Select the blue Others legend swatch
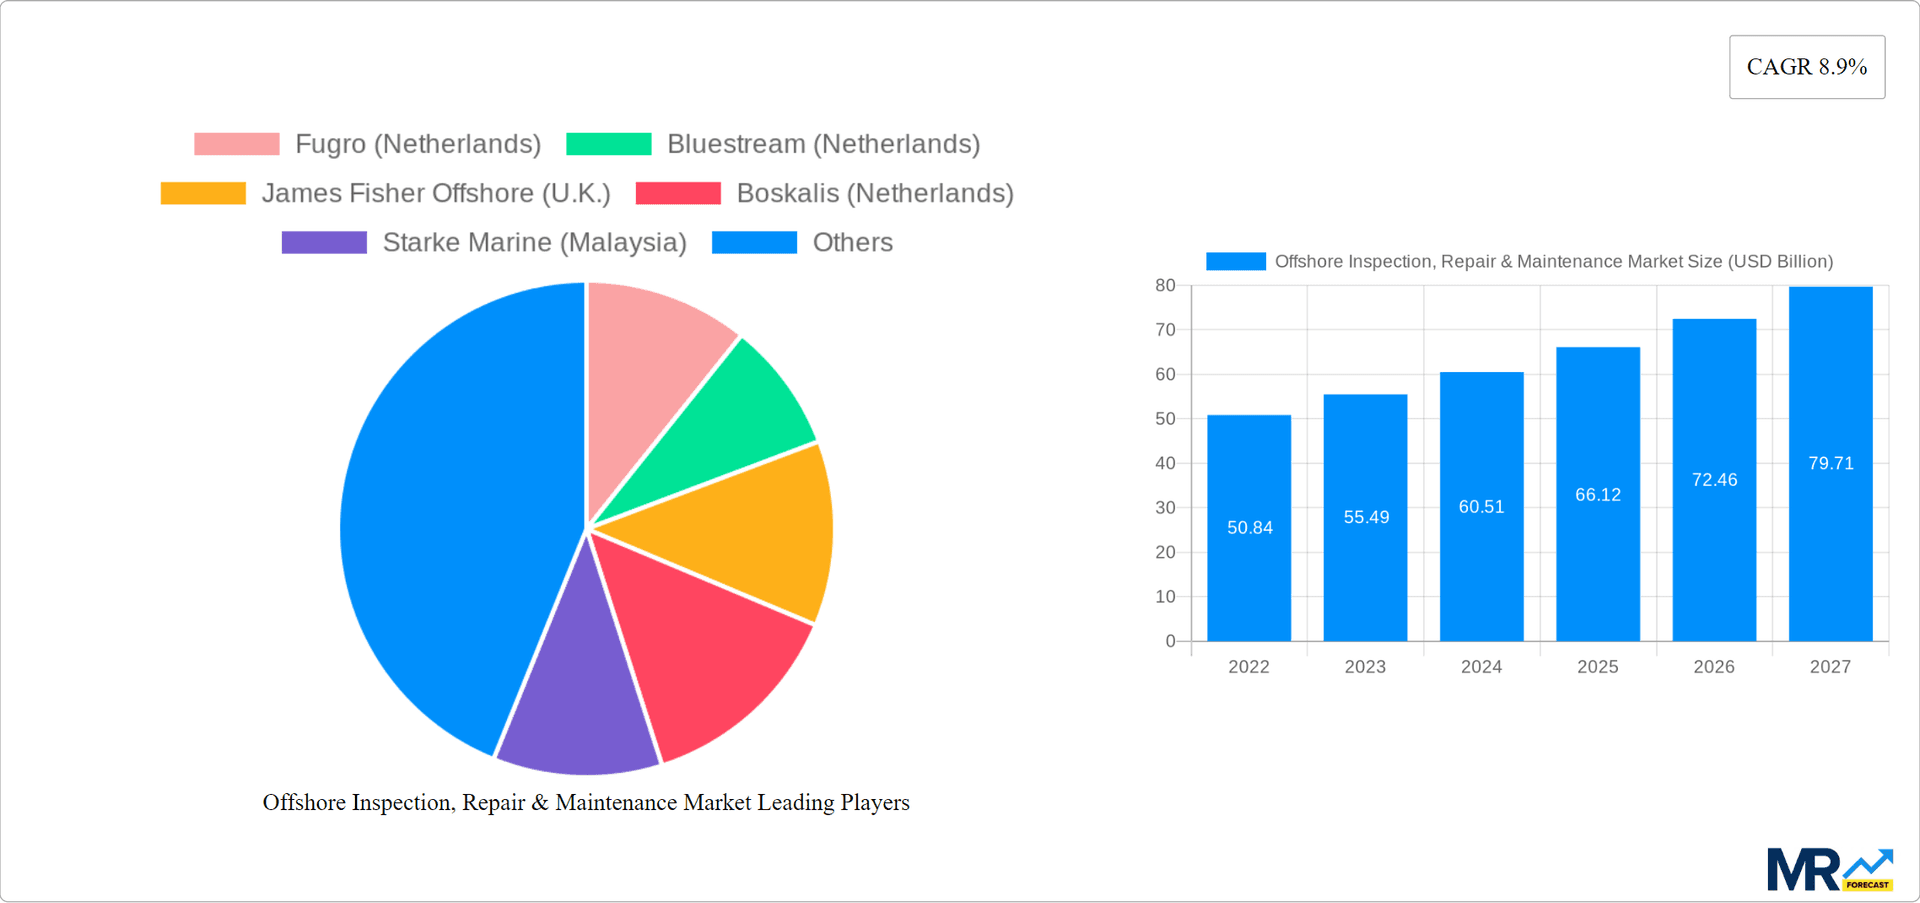Viewport: 1920px width, 903px height. click(754, 241)
